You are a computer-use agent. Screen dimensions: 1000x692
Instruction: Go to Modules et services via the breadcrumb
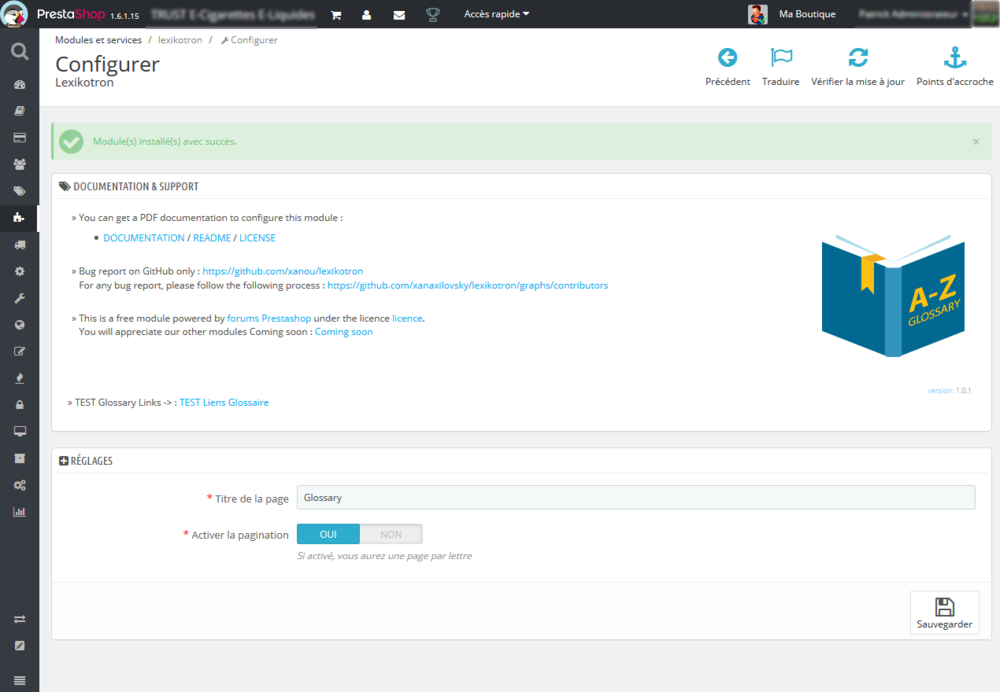point(99,40)
